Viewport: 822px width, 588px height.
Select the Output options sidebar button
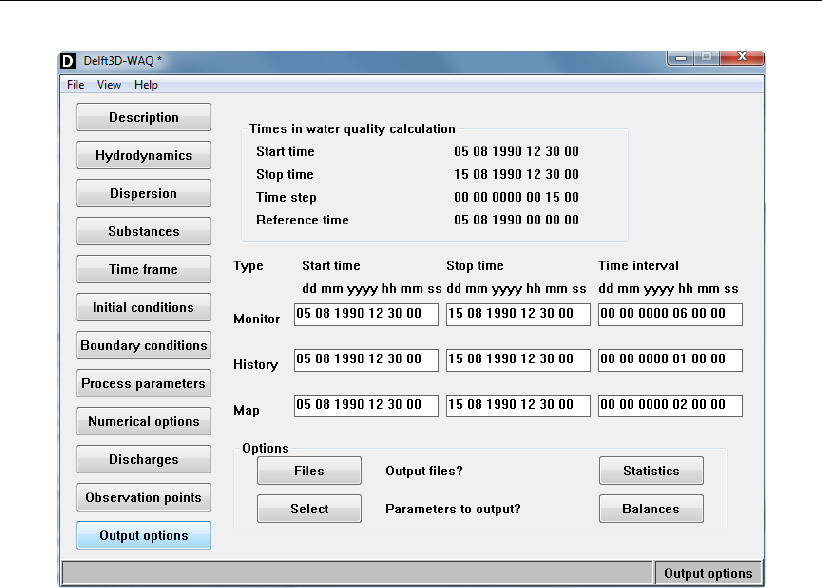144,535
